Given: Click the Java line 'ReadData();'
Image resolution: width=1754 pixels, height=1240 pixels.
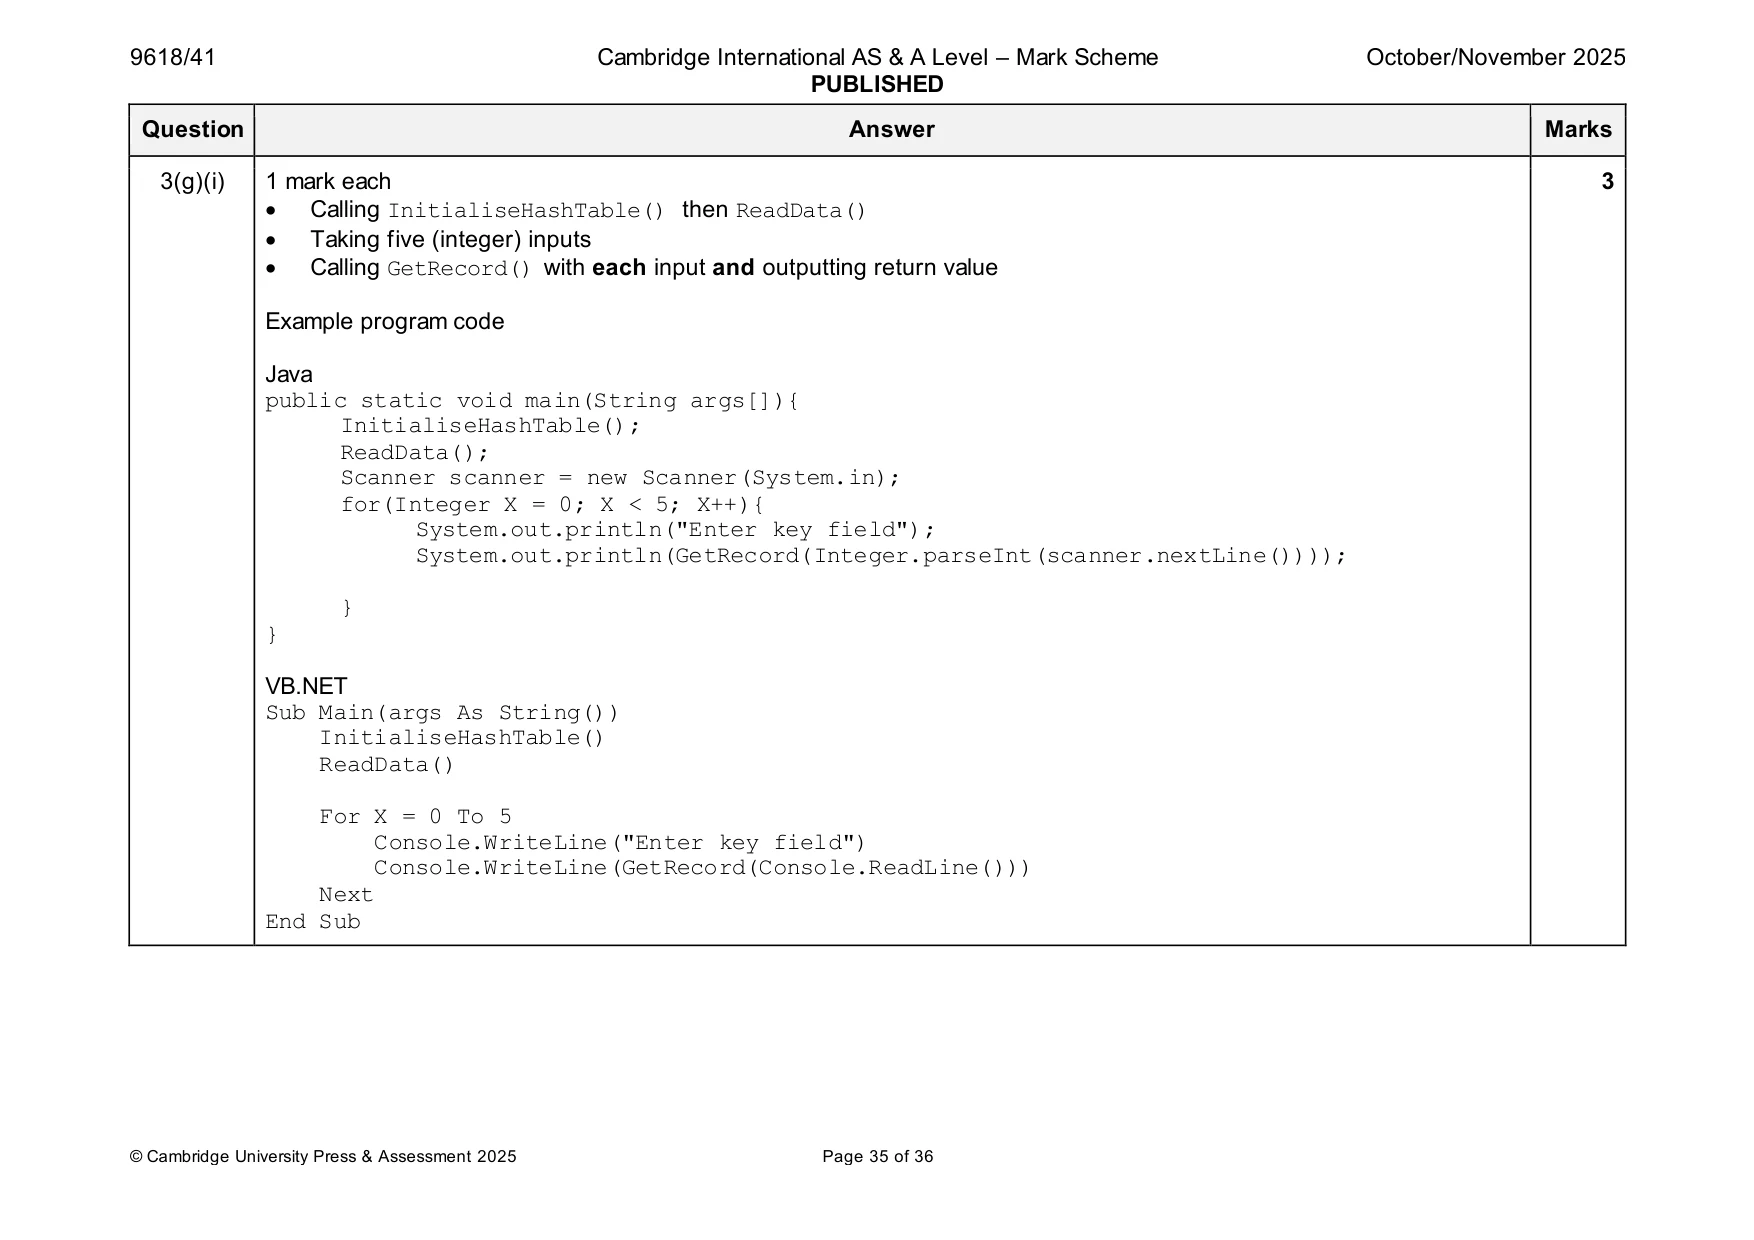Looking at the screenshot, I should point(414,453).
